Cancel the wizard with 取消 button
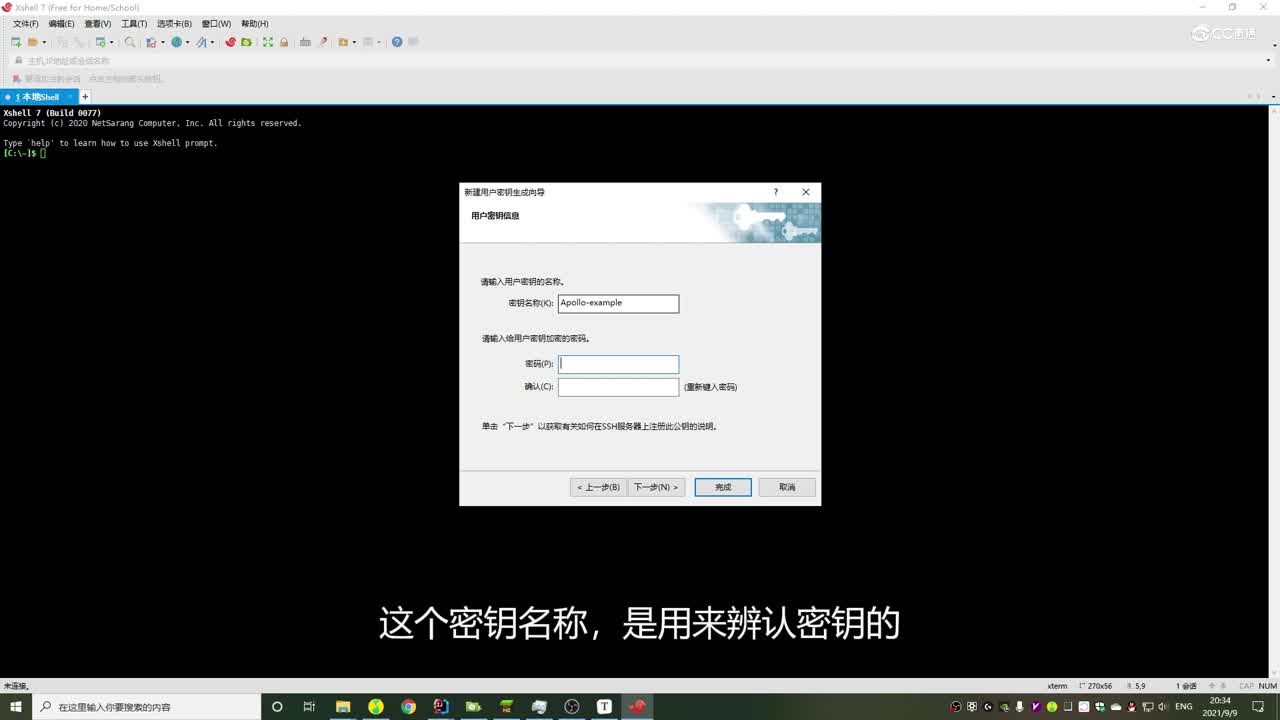The width and height of the screenshot is (1280, 720). 787,487
